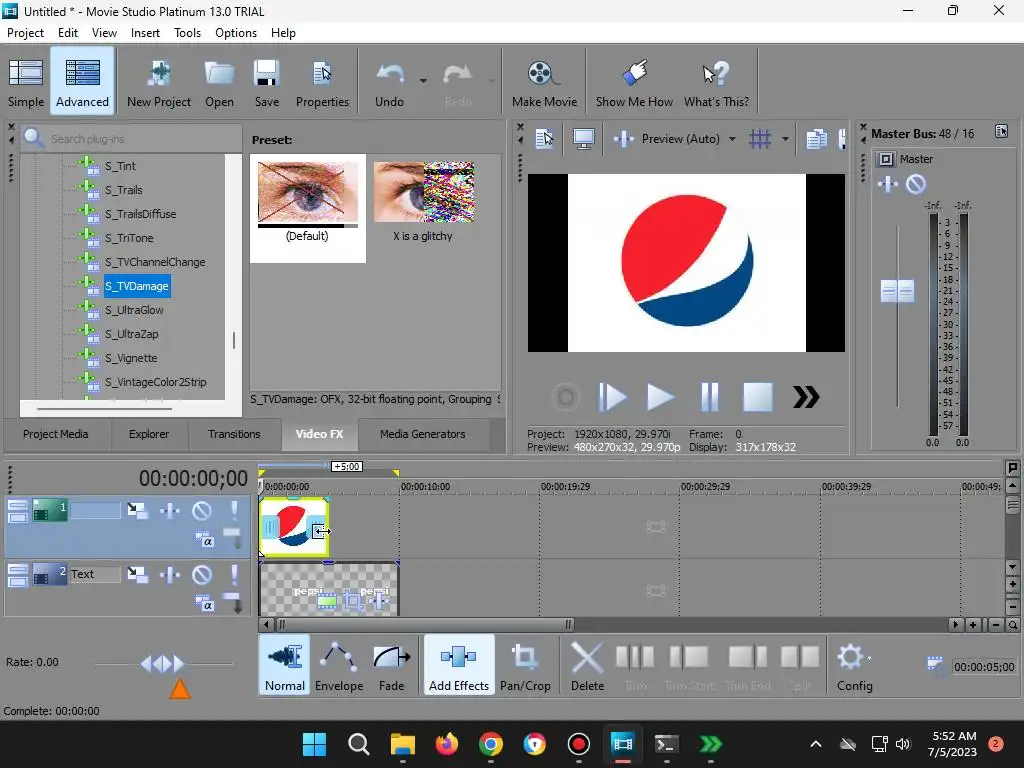The height and width of the screenshot is (768, 1024).
Task: Choose the X is a glitchy preset
Action: 423,201
